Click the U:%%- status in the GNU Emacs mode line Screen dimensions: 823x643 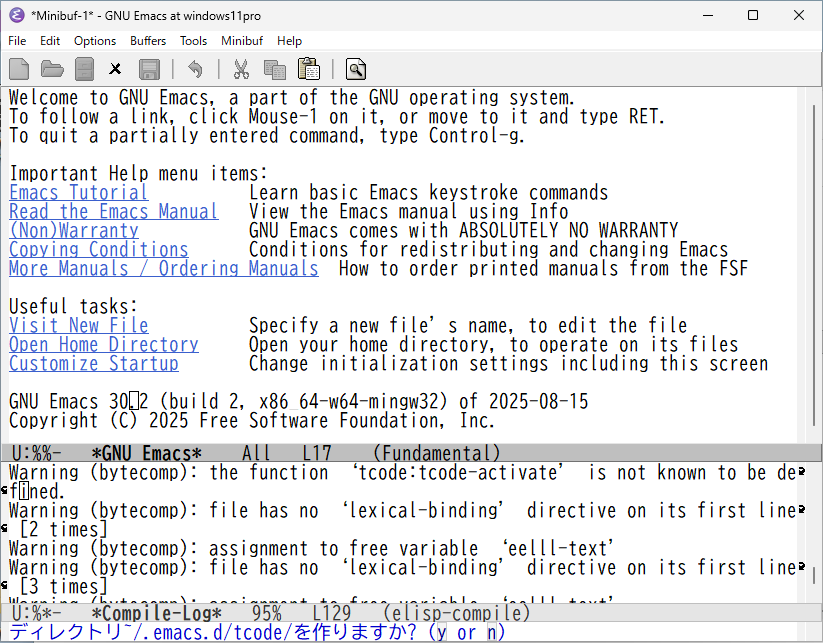pyautogui.click(x=36, y=453)
